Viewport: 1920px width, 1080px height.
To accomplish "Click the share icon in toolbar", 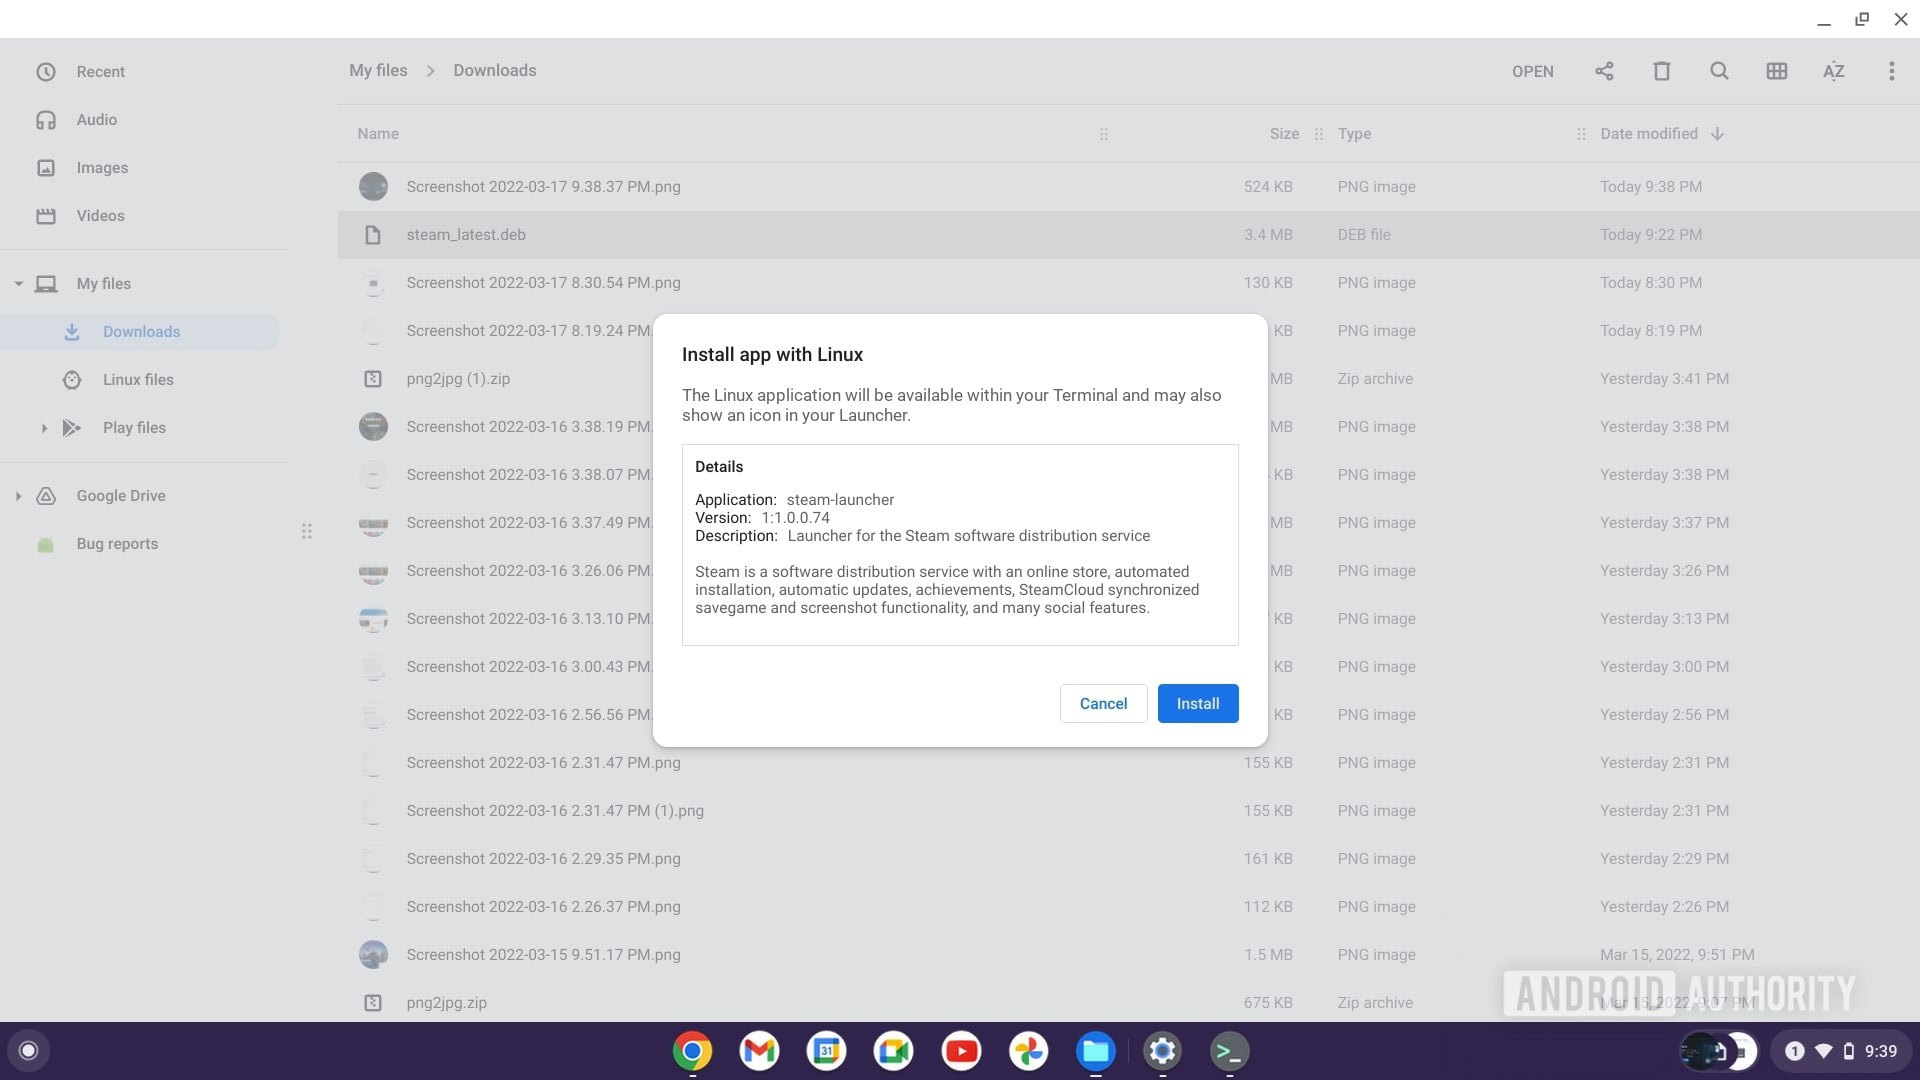I will [1604, 71].
